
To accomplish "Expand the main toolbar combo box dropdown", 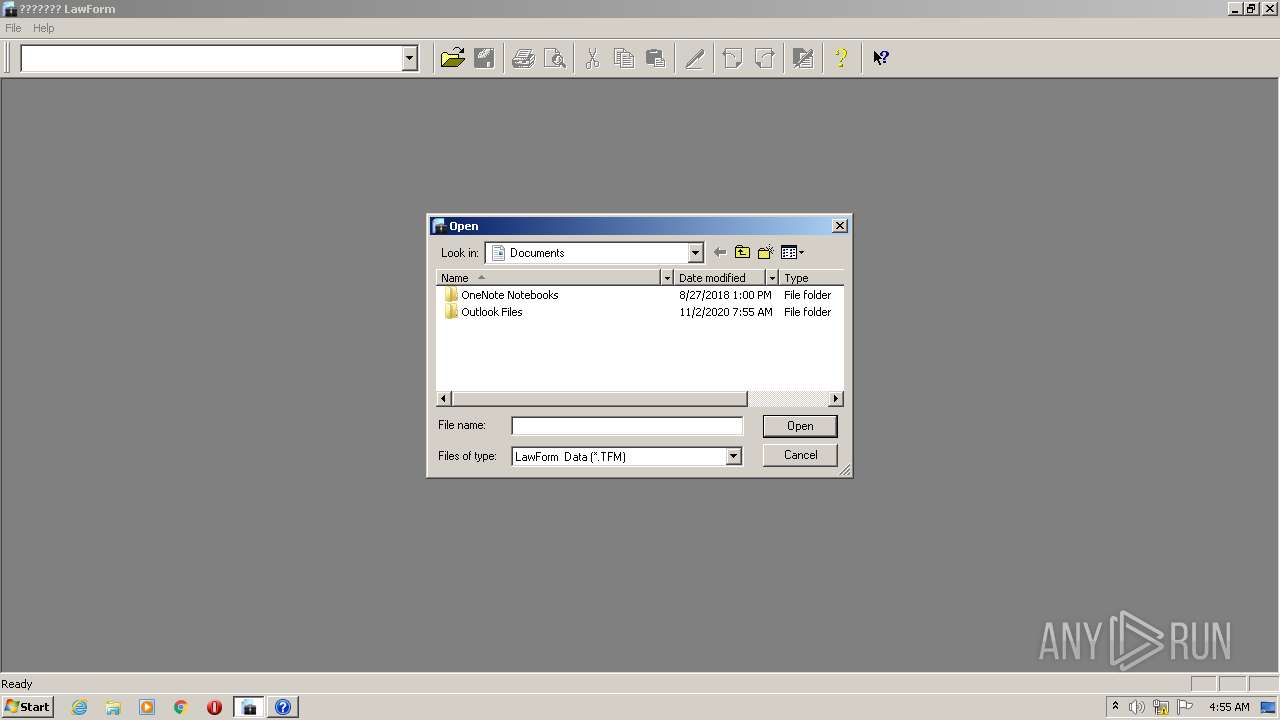I will tap(409, 59).
